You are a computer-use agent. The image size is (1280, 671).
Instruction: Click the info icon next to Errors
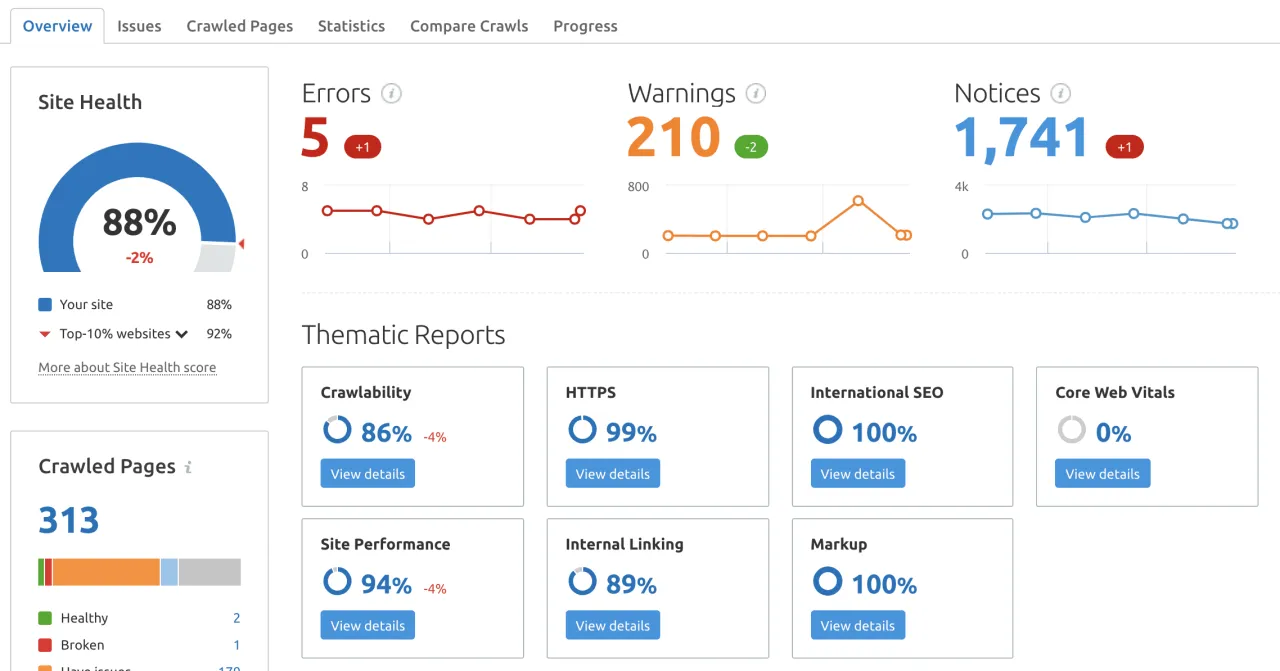tap(392, 94)
